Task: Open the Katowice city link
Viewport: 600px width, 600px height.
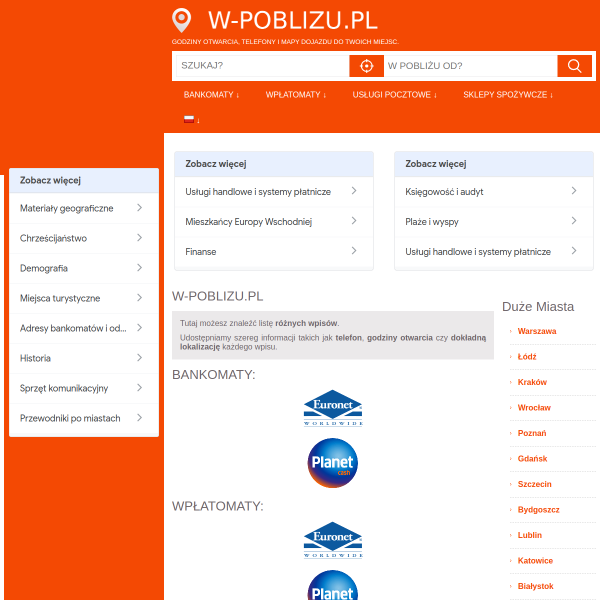Action: coord(535,561)
